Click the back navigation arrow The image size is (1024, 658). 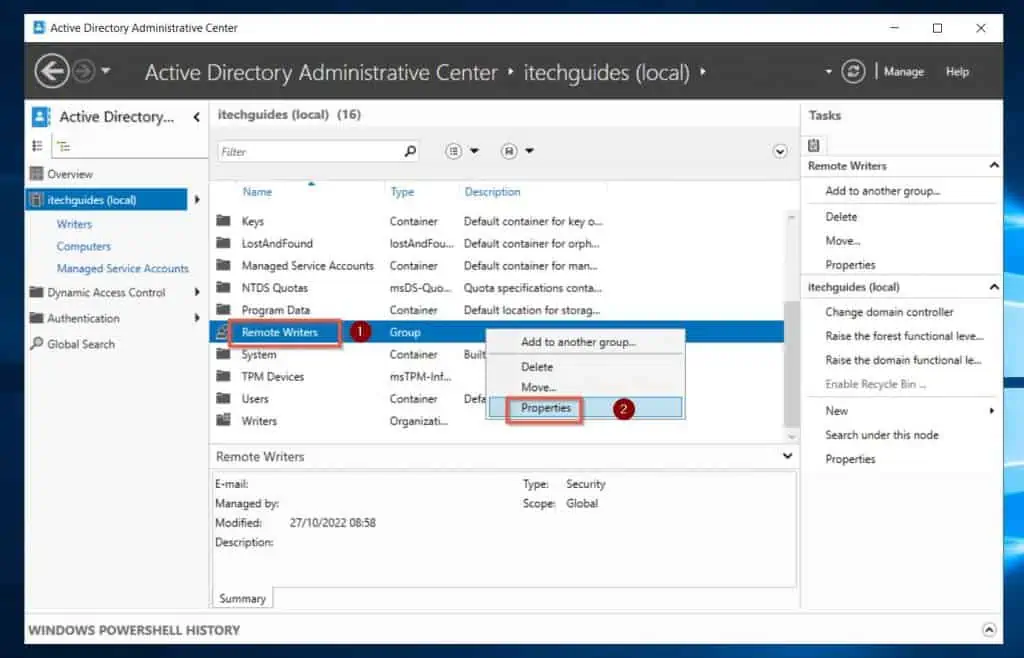click(x=51, y=70)
